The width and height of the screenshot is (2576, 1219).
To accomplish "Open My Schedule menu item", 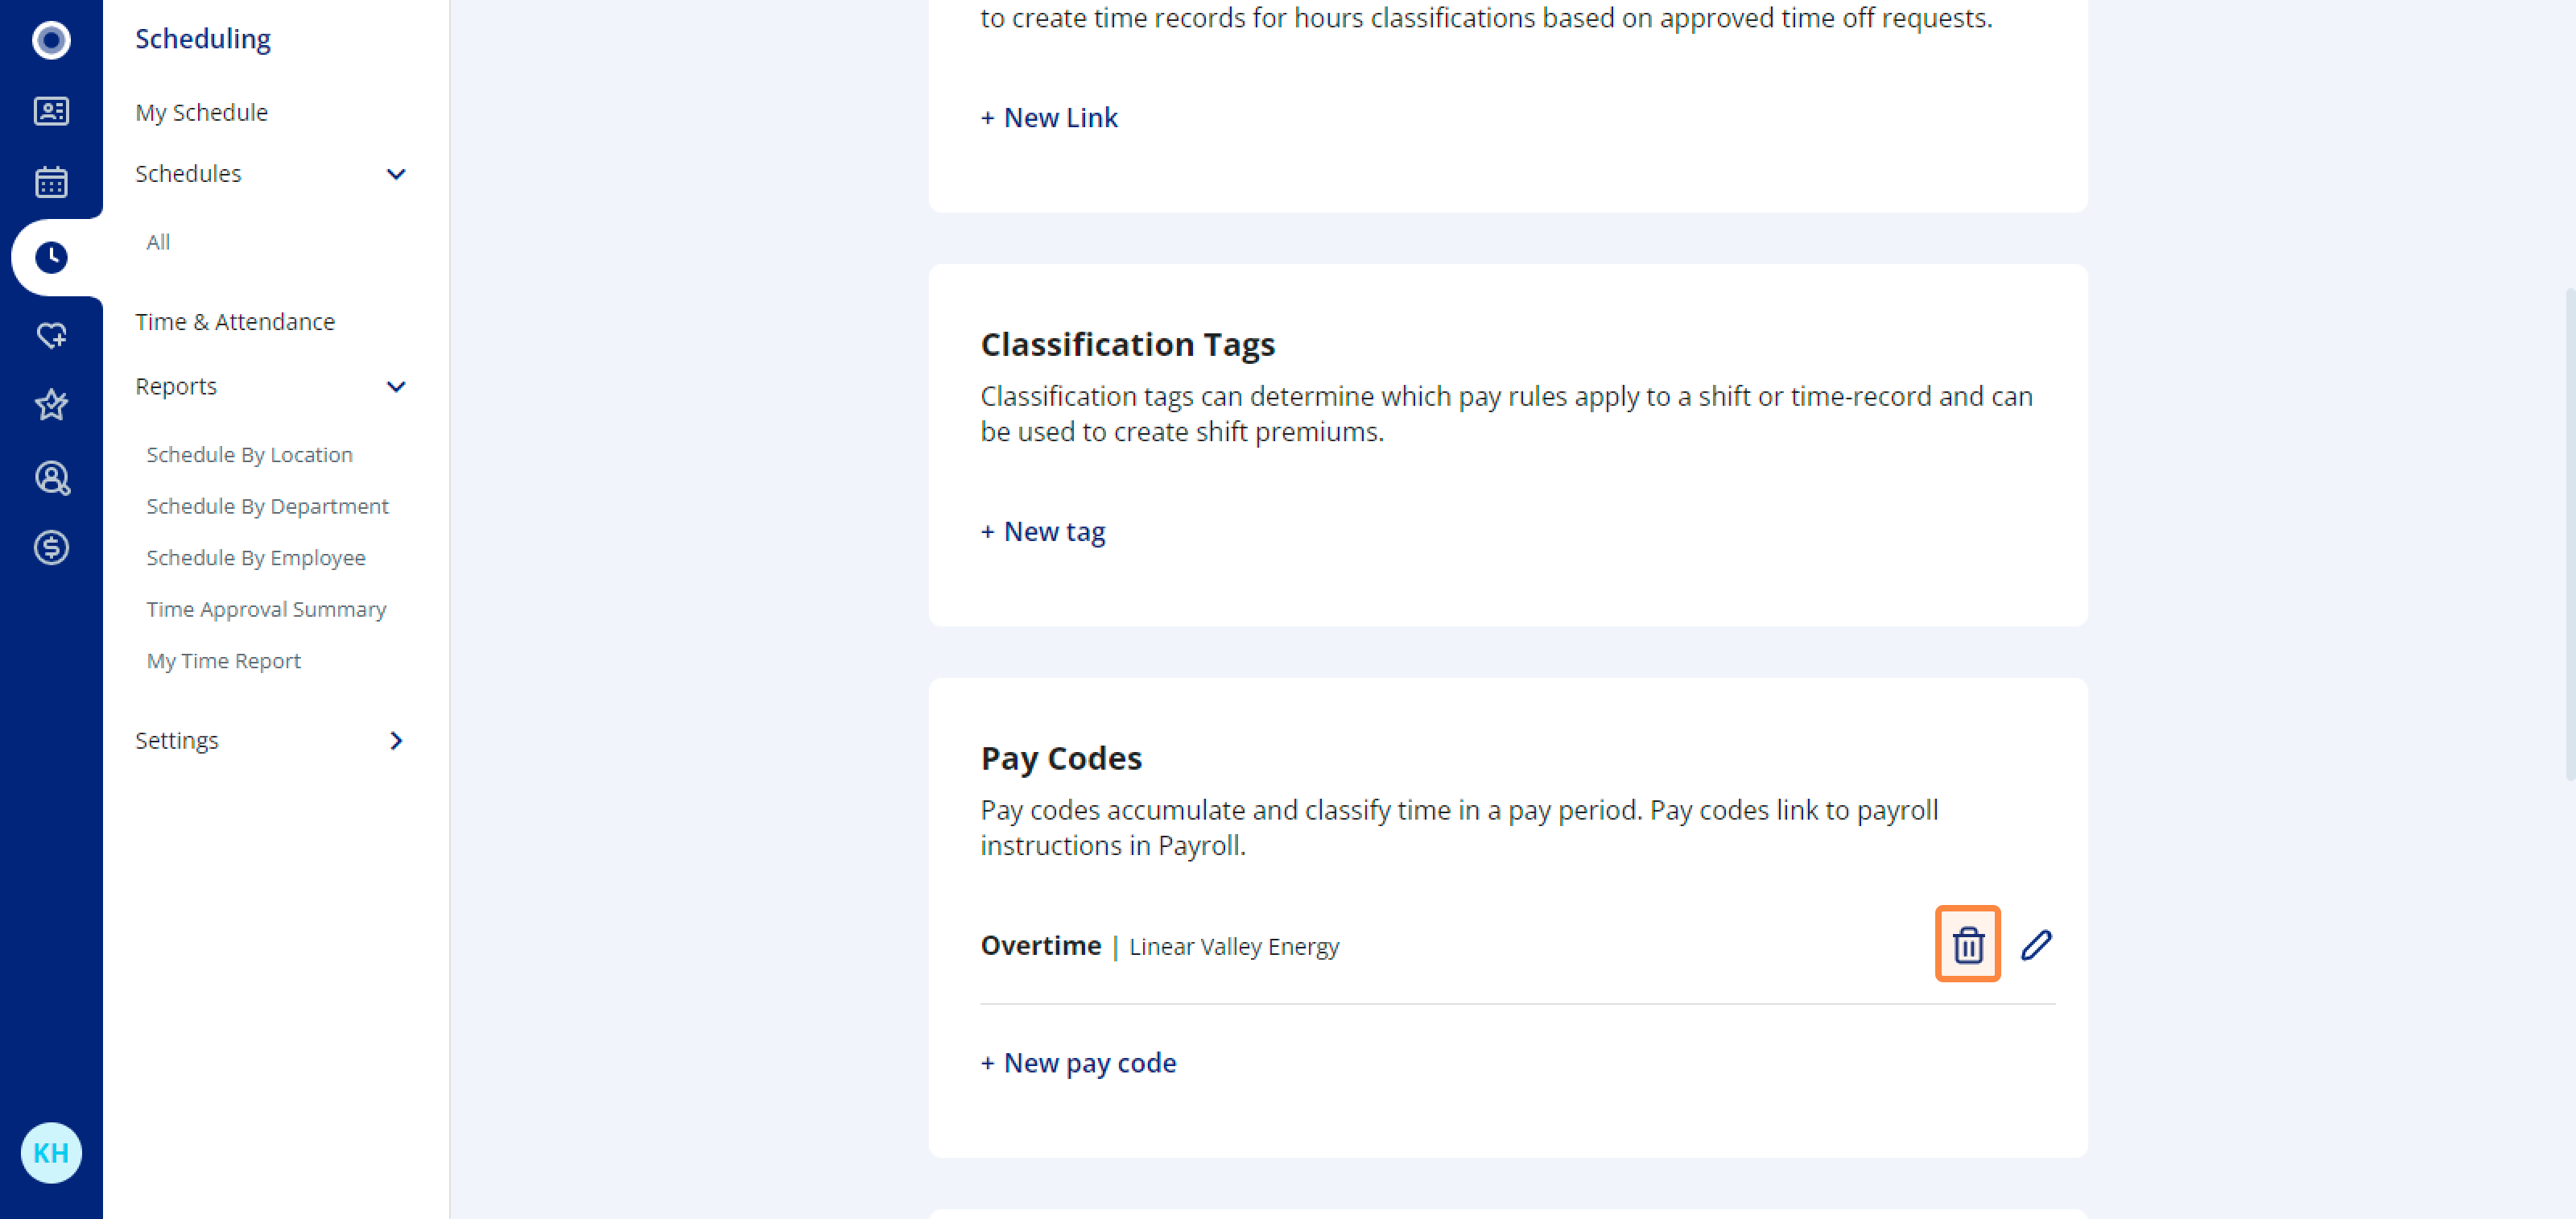I will click(201, 112).
